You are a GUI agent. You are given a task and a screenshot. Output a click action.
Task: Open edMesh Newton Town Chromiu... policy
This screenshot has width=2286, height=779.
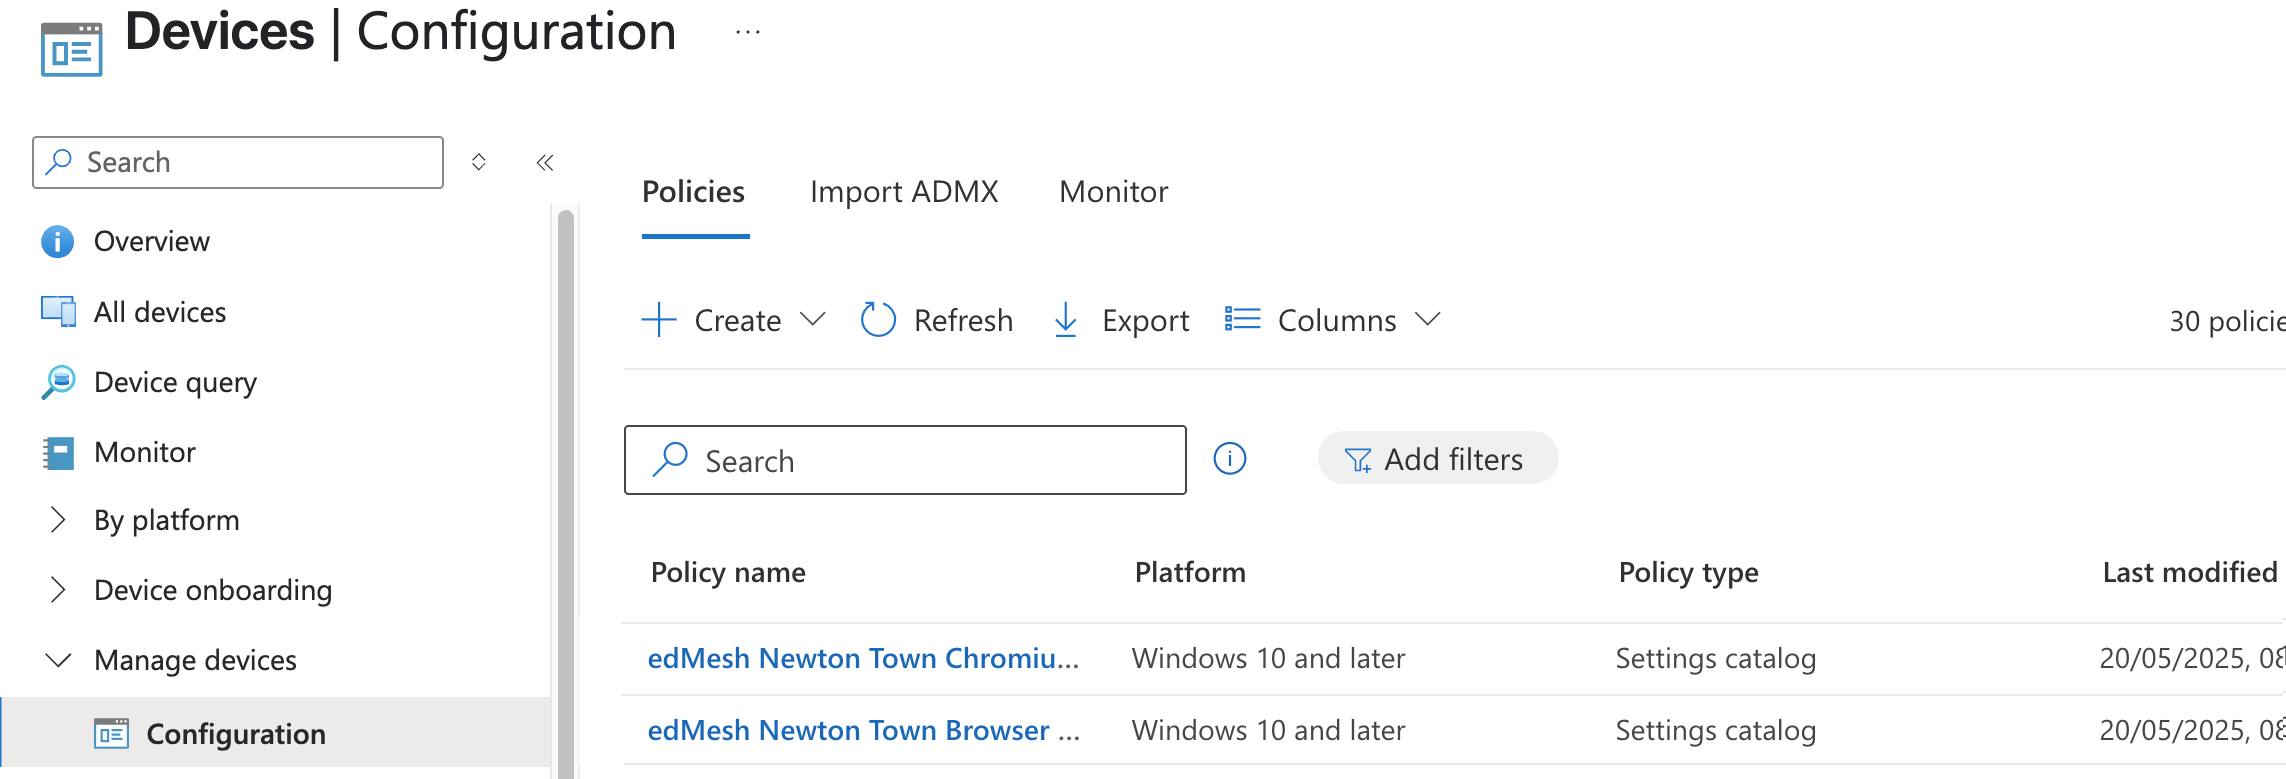click(864, 658)
